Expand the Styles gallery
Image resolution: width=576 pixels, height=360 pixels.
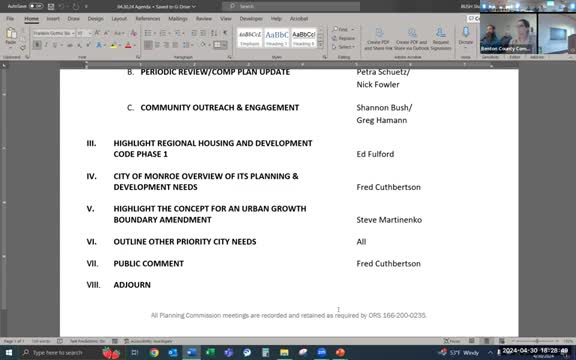pyautogui.click(x=320, y=45)
